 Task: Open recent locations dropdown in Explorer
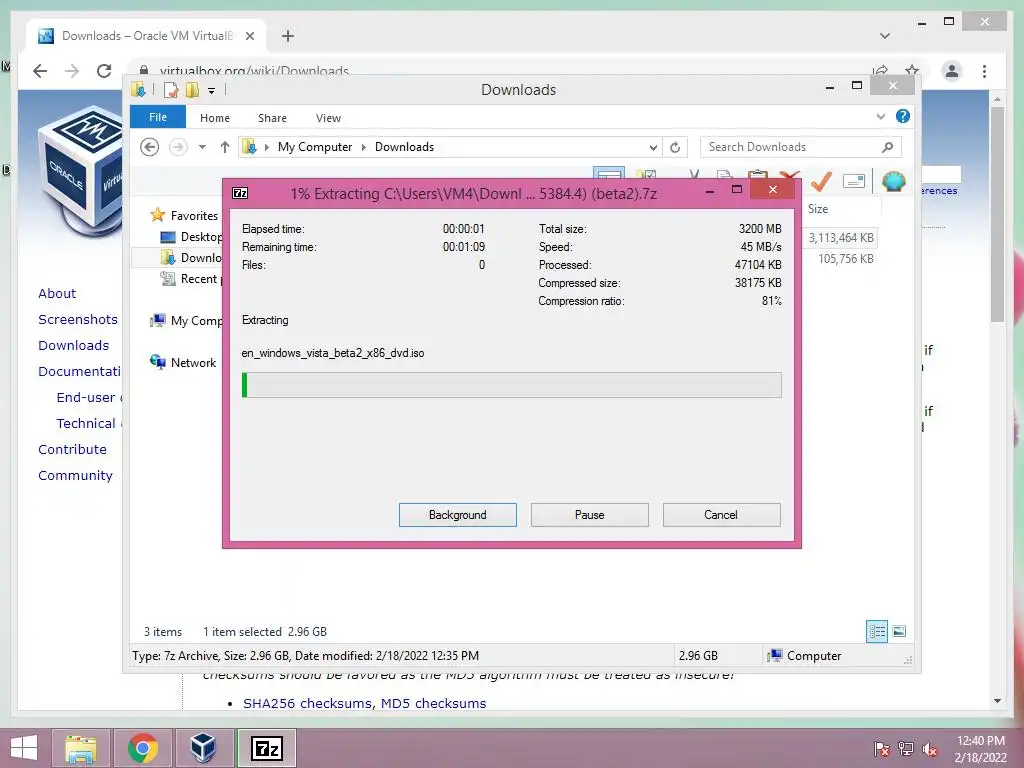click(x=202, y=147)
